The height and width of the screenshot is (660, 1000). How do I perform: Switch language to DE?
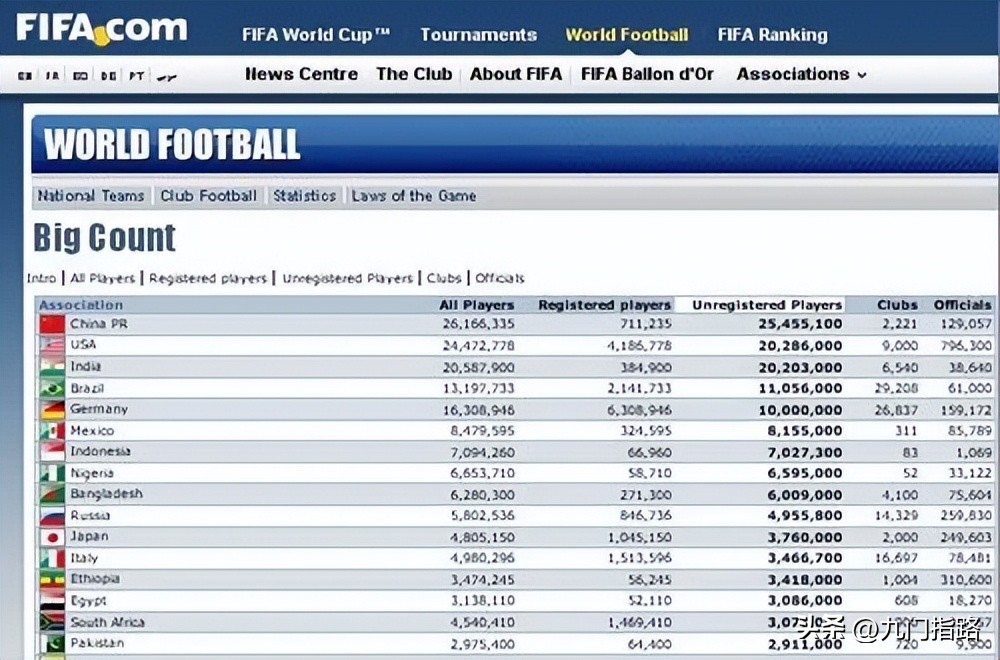point(108,76)
